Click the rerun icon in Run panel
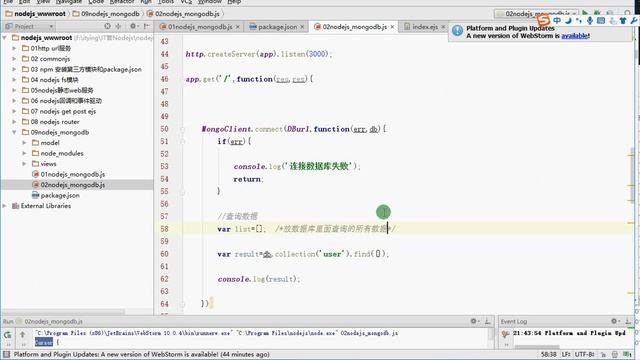The height and width of the screenshot is (360, 640). [8, 335]
